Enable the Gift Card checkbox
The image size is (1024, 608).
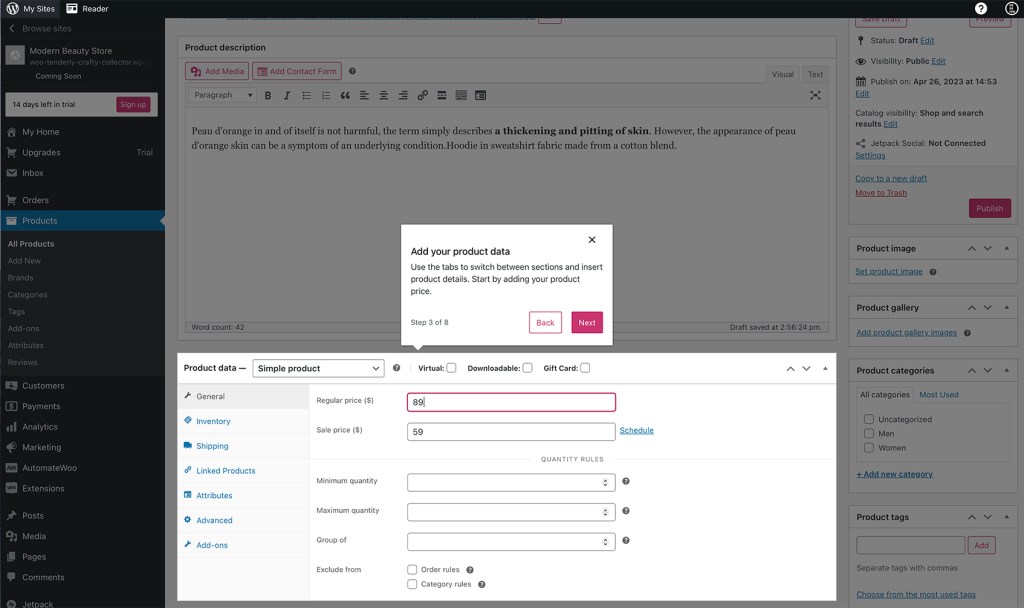[x=585, y=368]
